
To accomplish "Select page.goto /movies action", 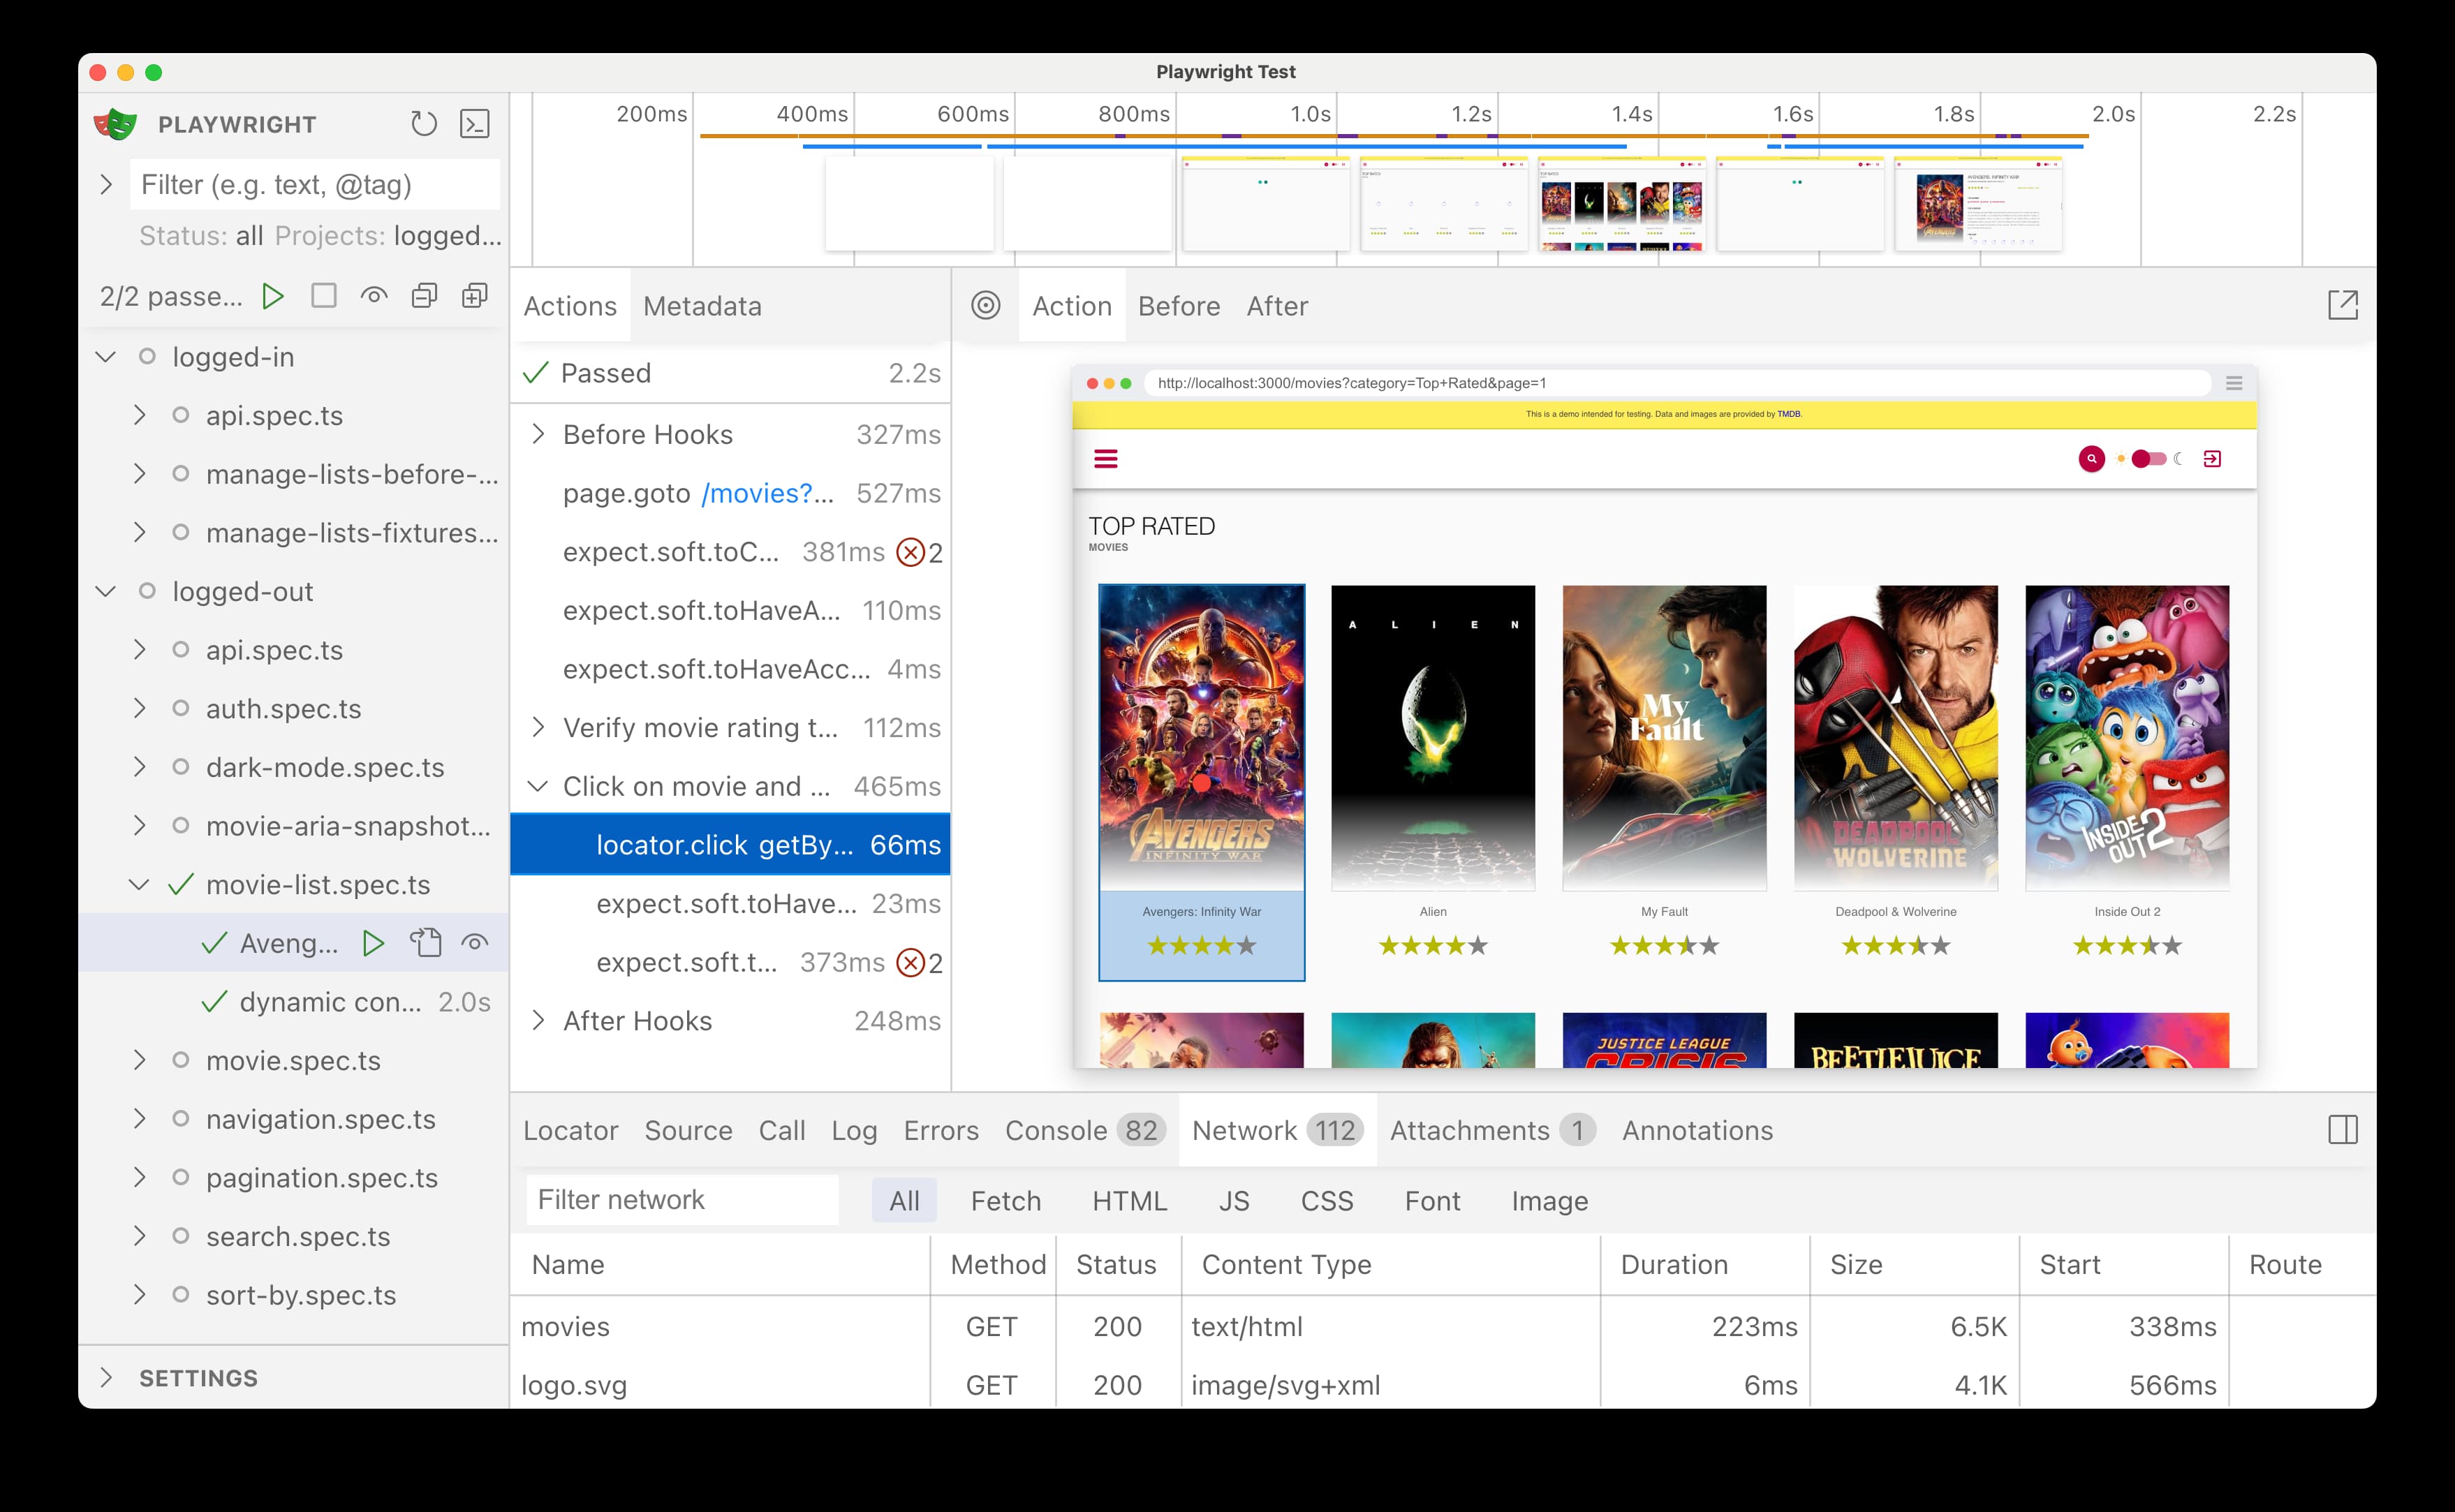I will pyautogui.click(x=730, y=493).
